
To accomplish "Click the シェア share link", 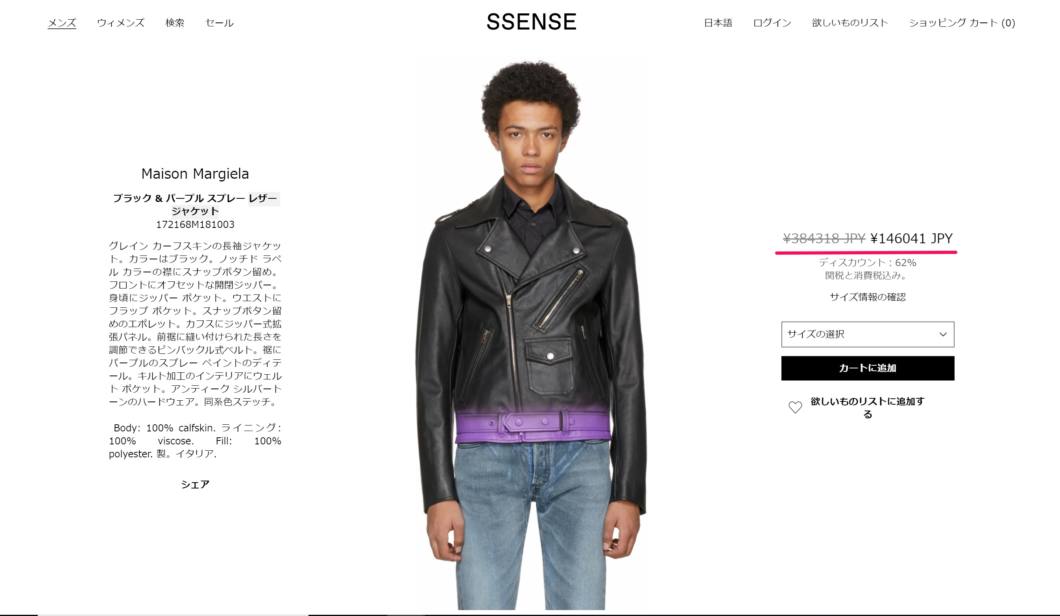I will (195, 484).
